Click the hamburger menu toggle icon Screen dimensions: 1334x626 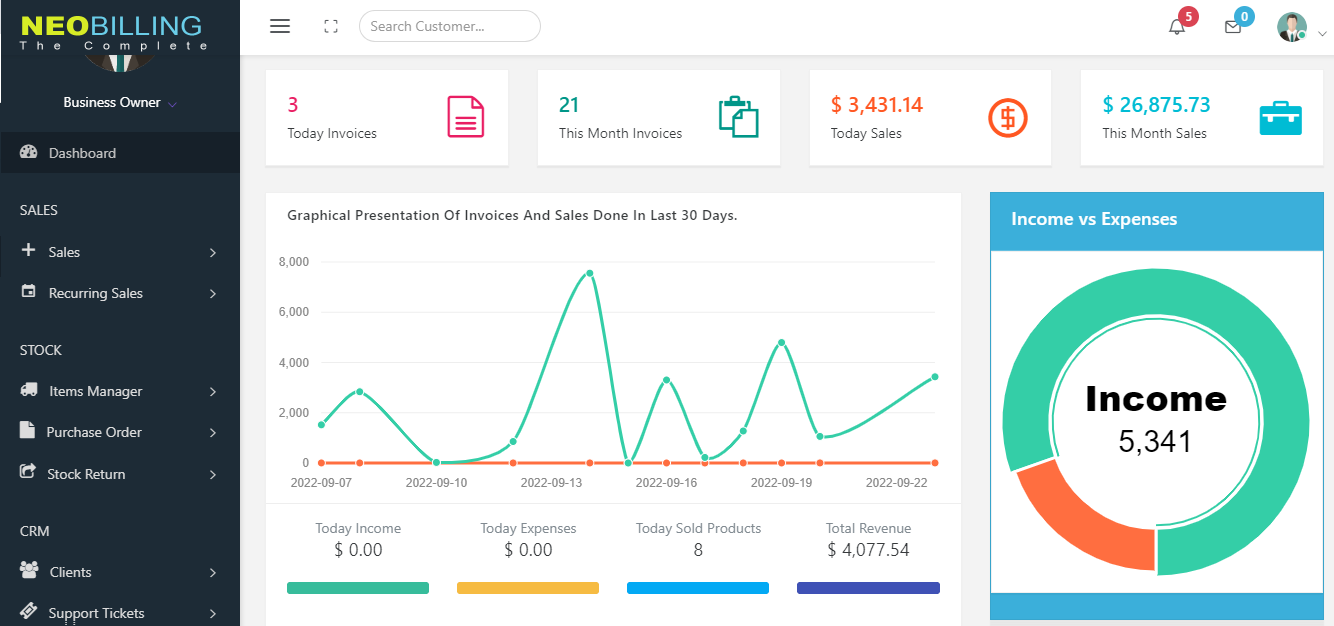280,27
